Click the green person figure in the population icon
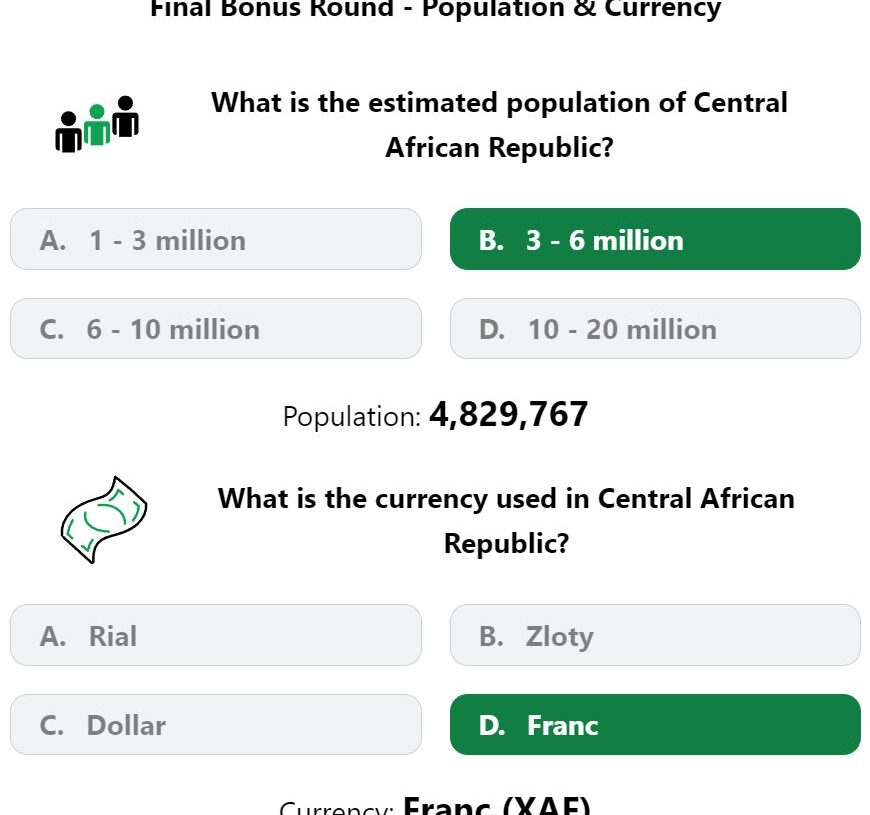Screen dimensions: 870x815 tap(97, 126)
